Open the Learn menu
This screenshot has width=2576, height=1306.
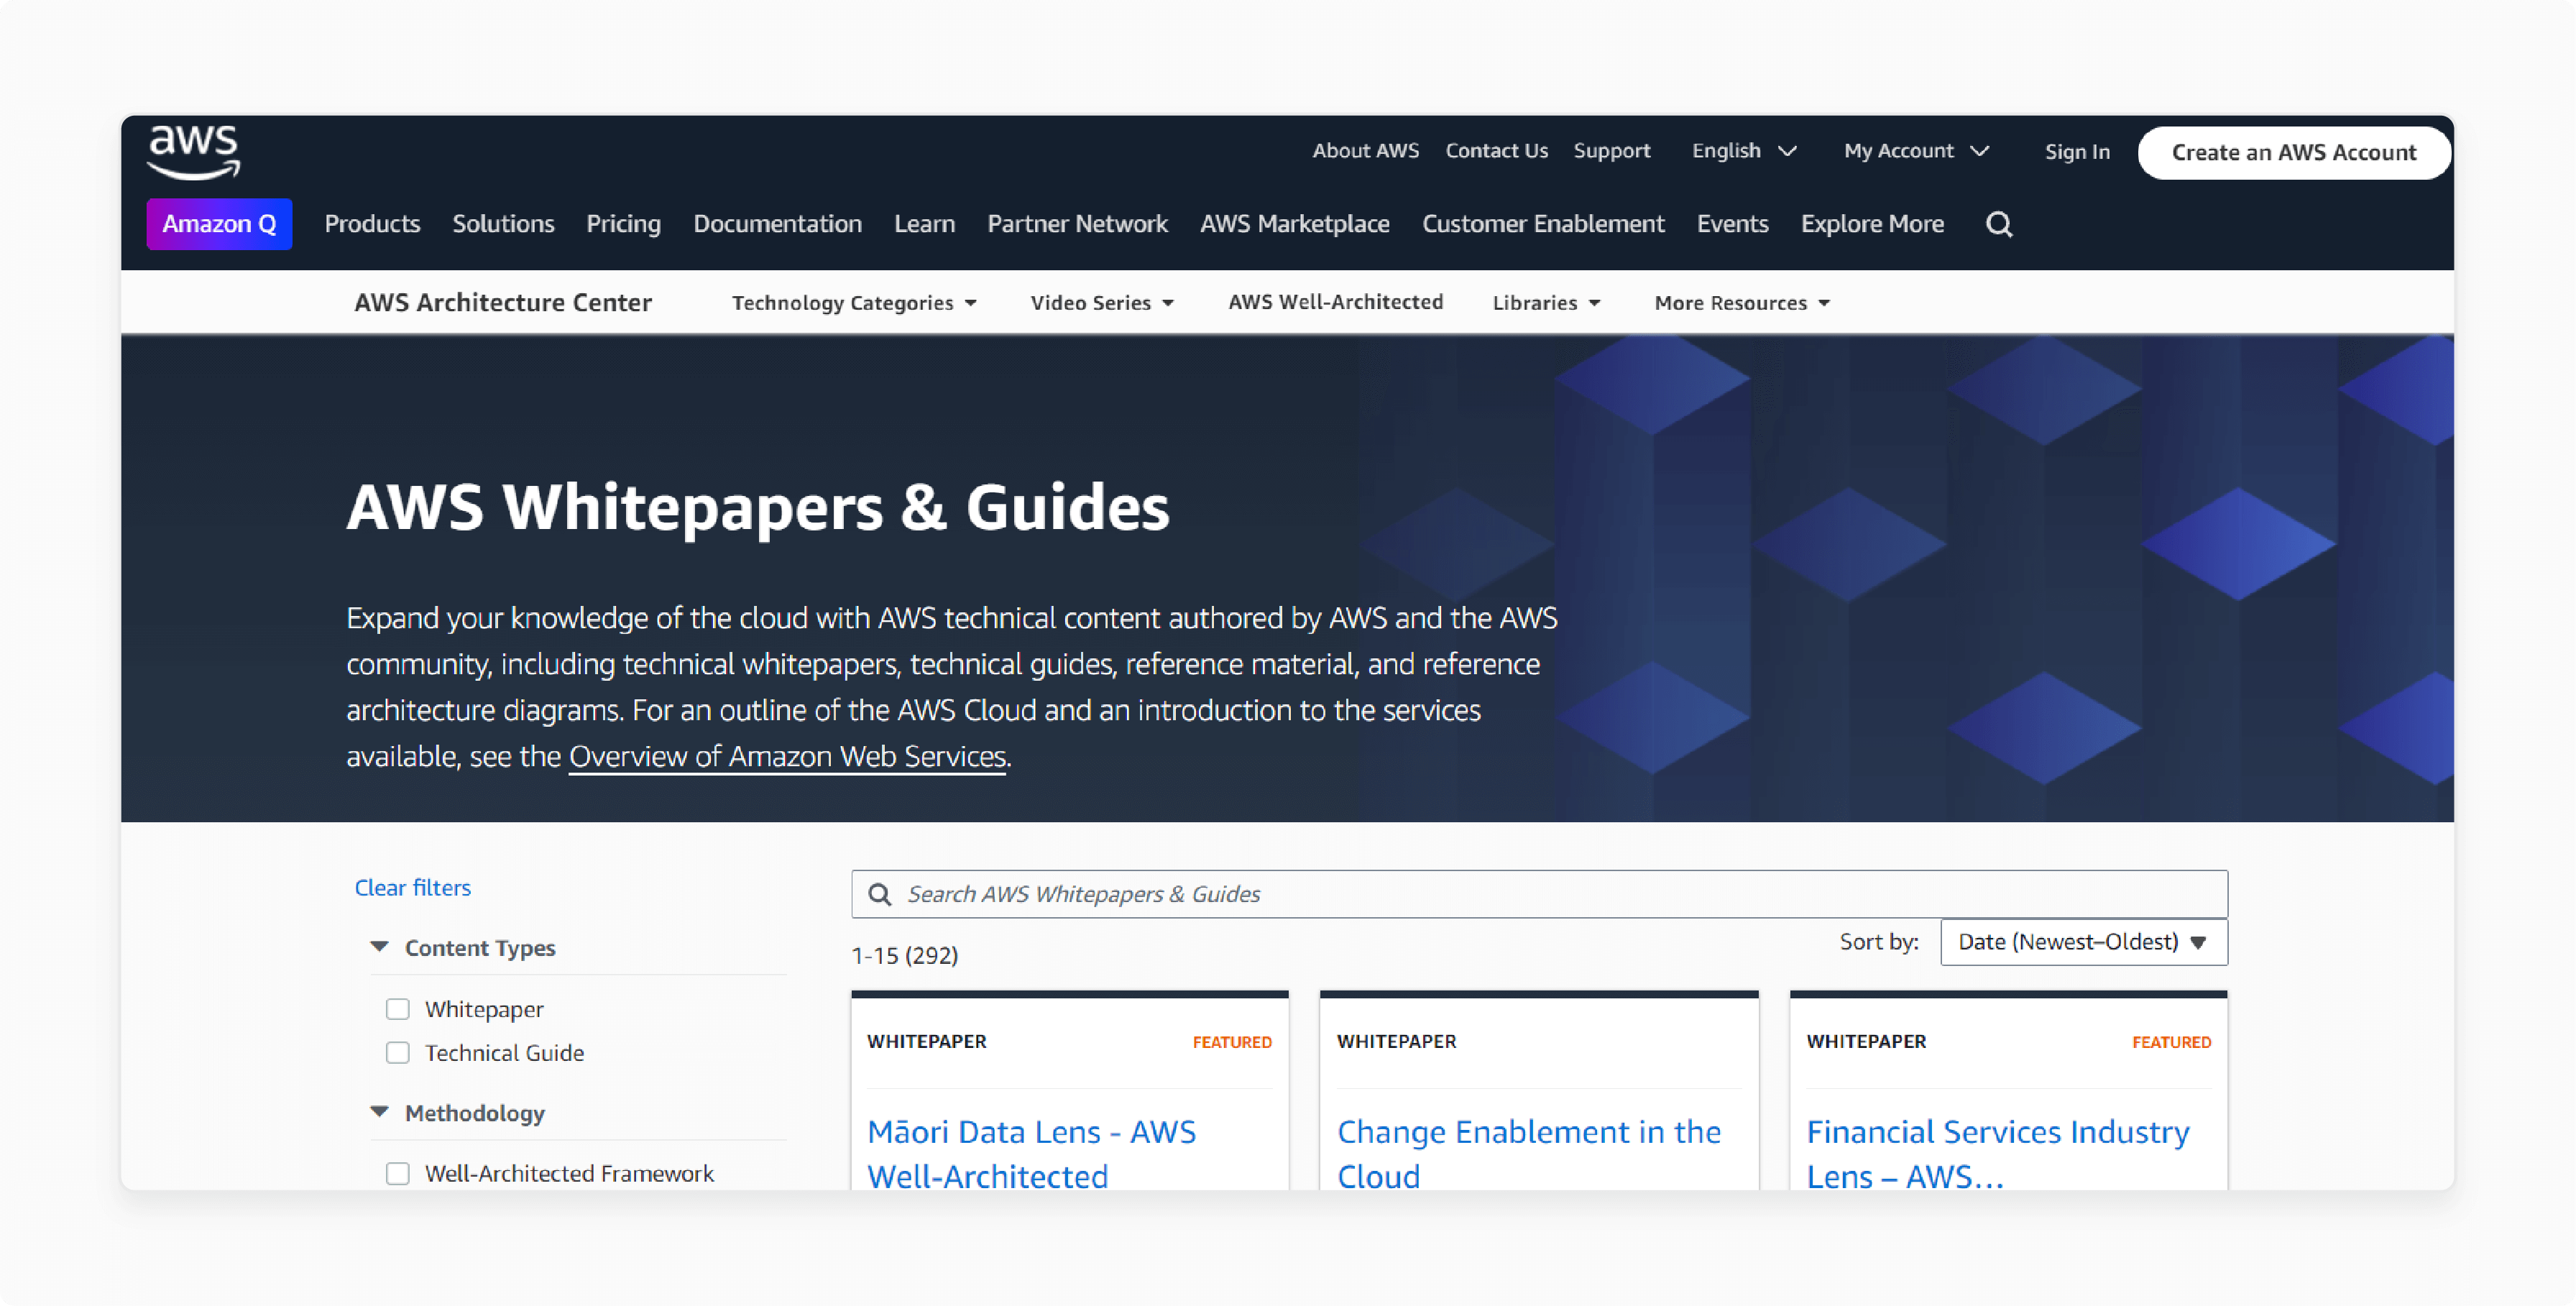[924, 224]
